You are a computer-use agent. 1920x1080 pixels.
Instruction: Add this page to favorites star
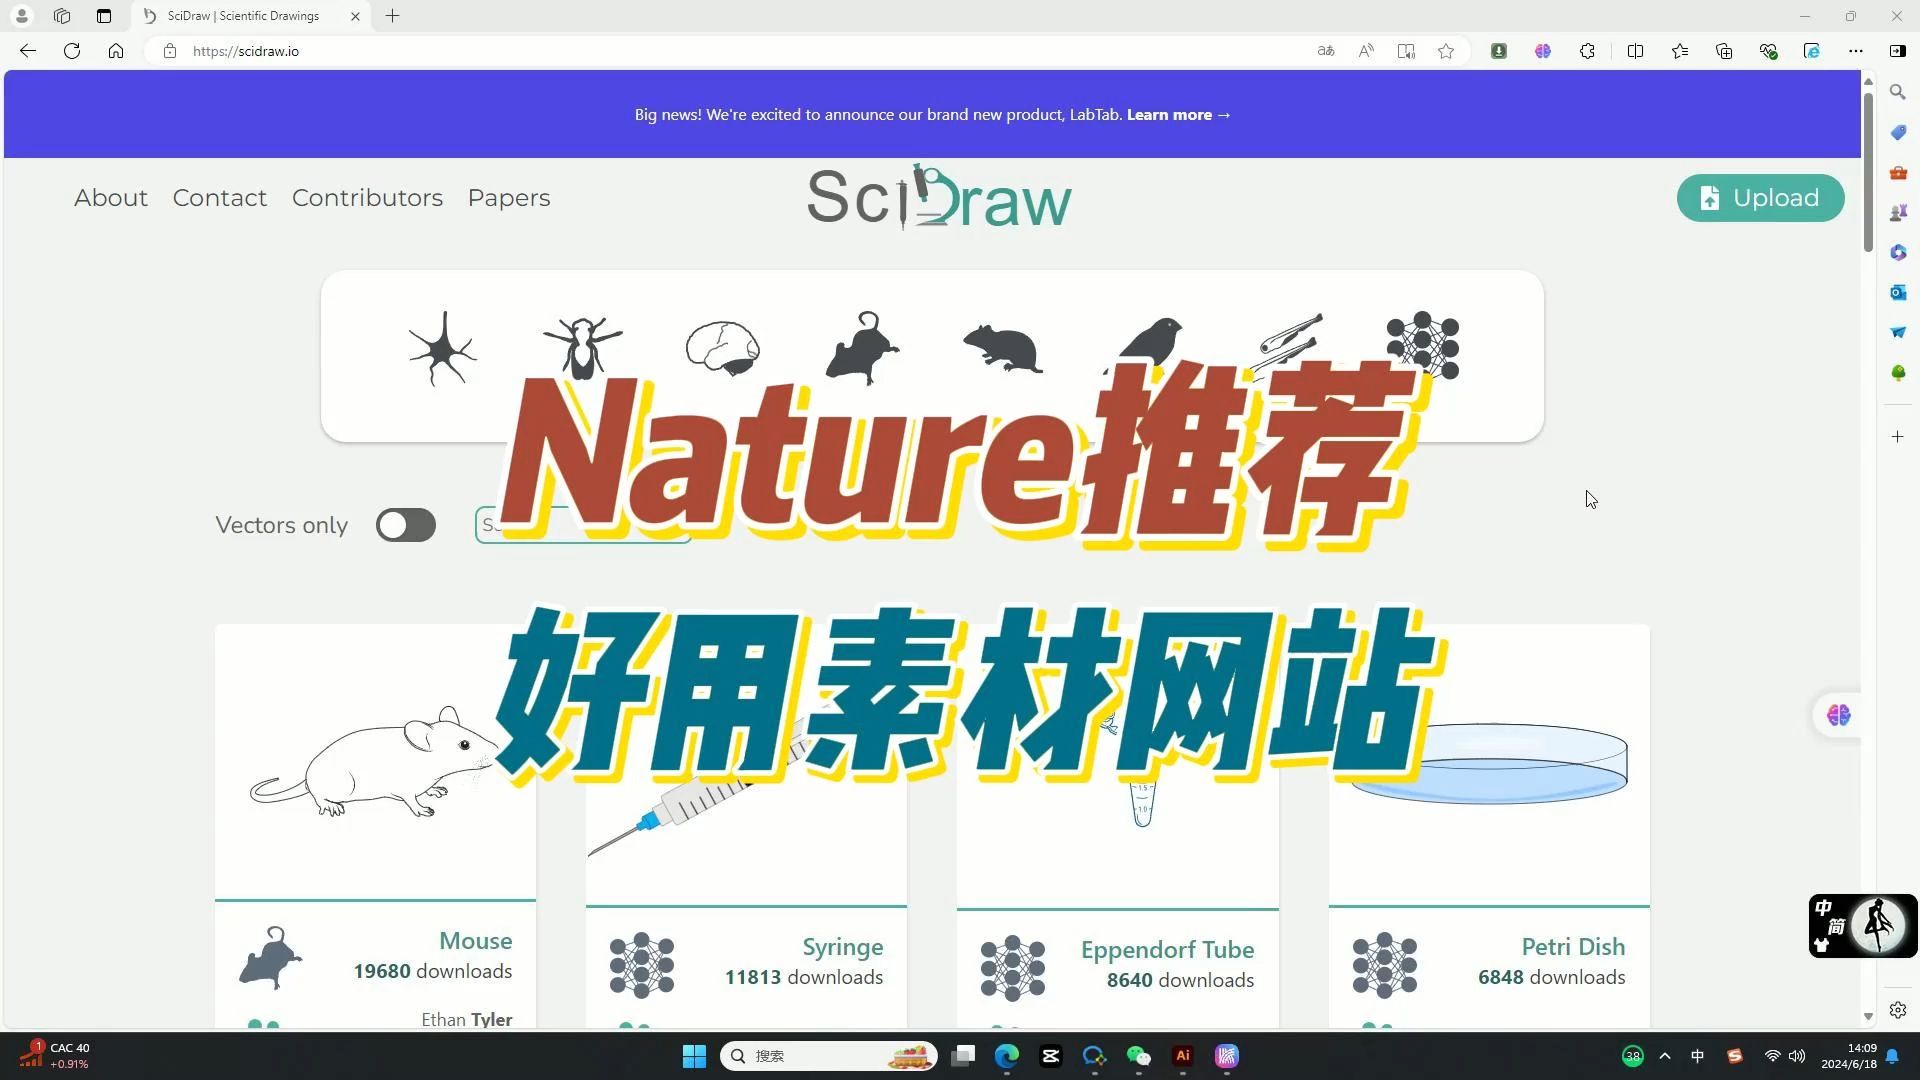coord(1446,51)
